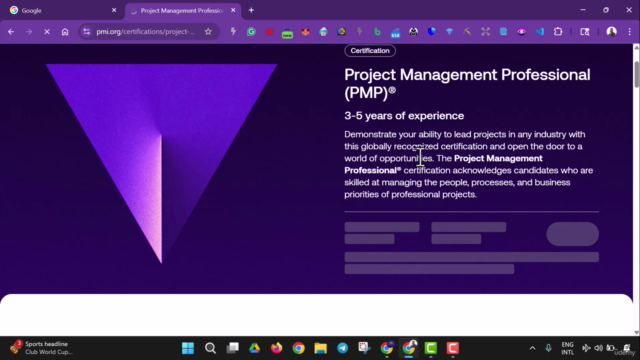Image resolution: width=640 pixels, height=360 pixels.
Task: Close the Project Management Professional tab
Action: click(233, 10)
